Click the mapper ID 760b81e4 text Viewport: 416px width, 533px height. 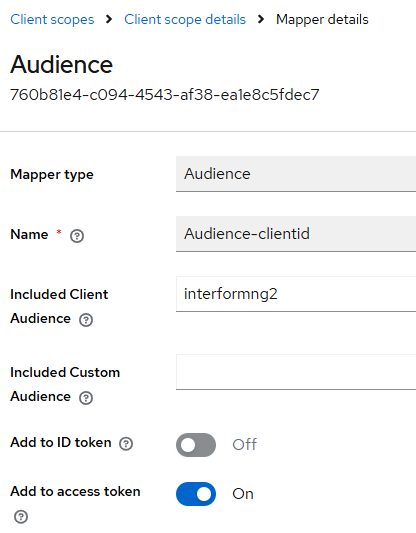point(165,95)
